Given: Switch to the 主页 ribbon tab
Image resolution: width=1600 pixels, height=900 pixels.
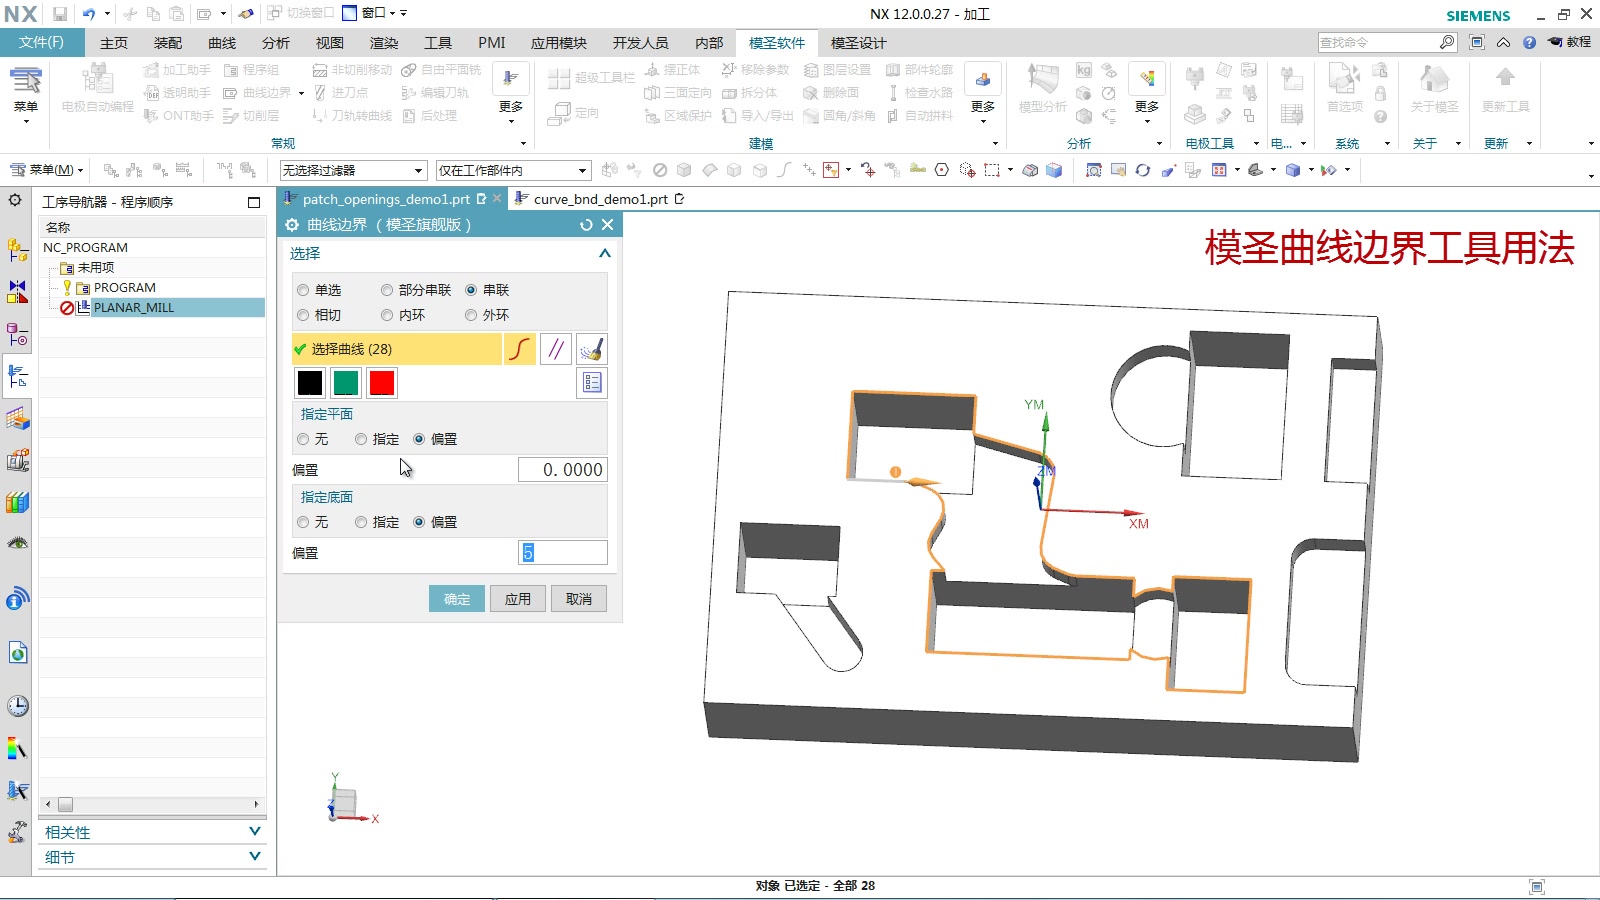Looking at the screenshot, I should click(x=114, y=43).
